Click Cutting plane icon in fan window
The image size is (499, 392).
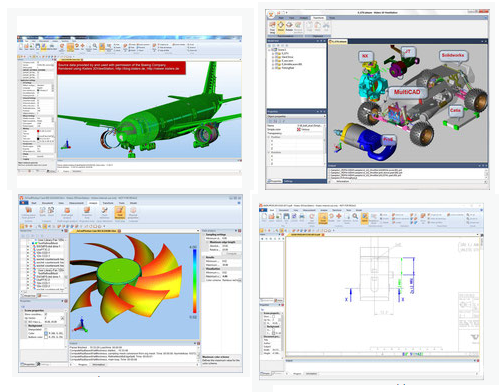(28, 212)
